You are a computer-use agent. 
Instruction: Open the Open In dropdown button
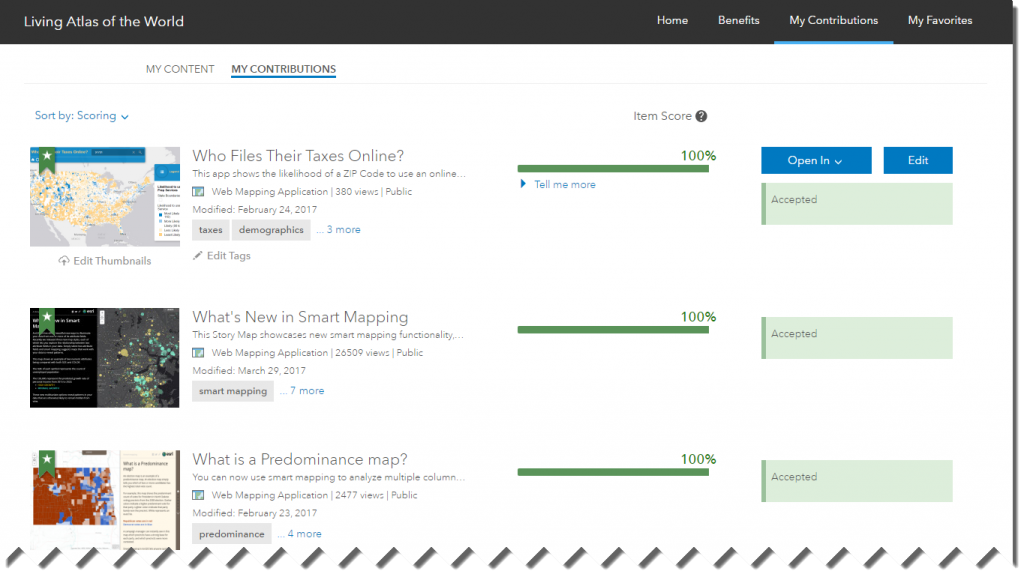pyautogui.click(x=816, y=161)
